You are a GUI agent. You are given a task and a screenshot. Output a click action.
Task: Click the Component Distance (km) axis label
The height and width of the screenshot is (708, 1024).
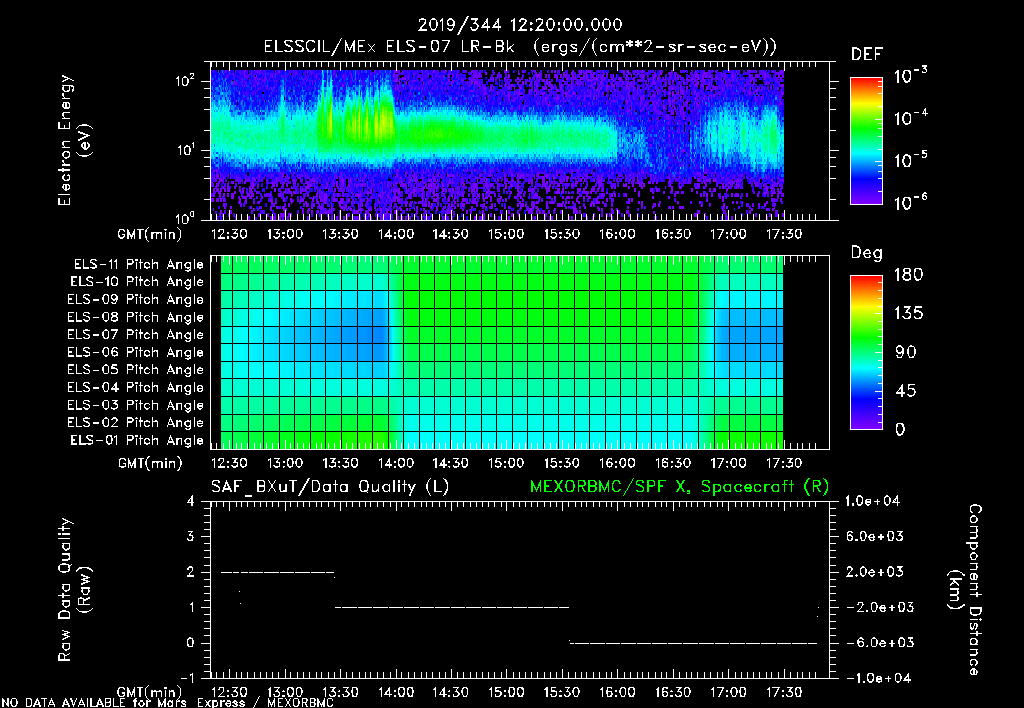pyautogui.click(x=965, y=590)
